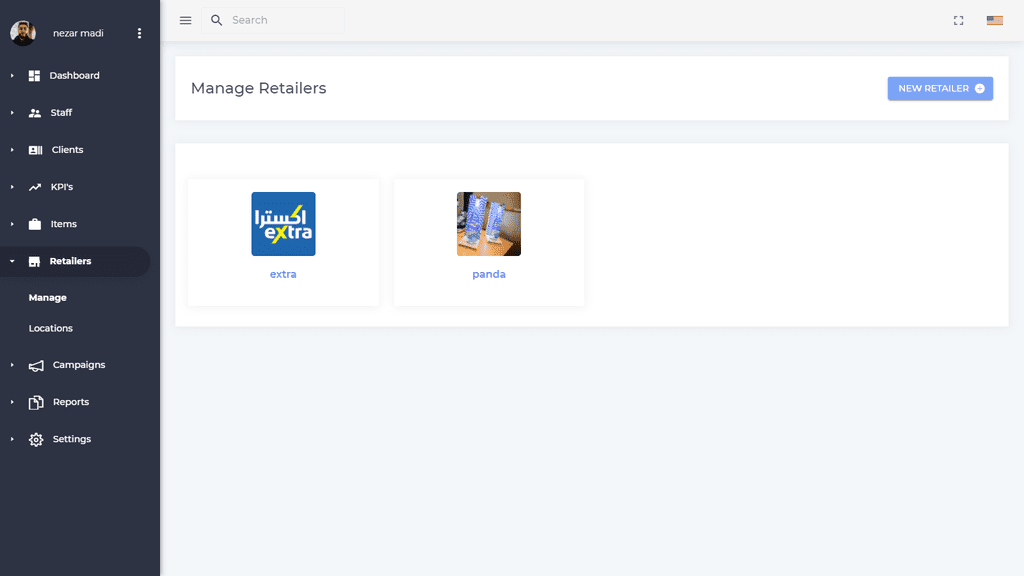1024x576 pixels.
Task: Select the Settings gear icon
Action: pos(36,440)
